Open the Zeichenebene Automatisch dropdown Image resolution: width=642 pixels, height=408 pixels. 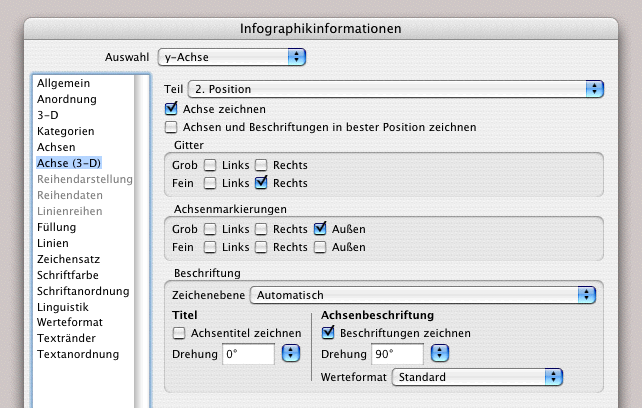(x=587, y=295)
